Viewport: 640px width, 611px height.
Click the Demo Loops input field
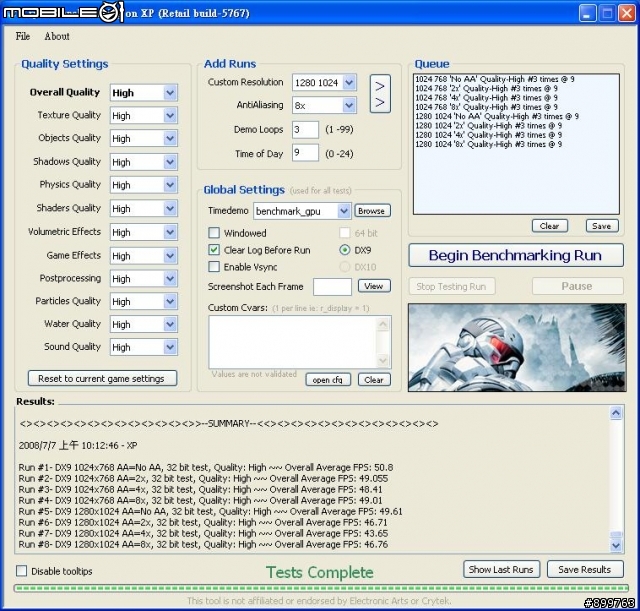(x=305, y=129)
